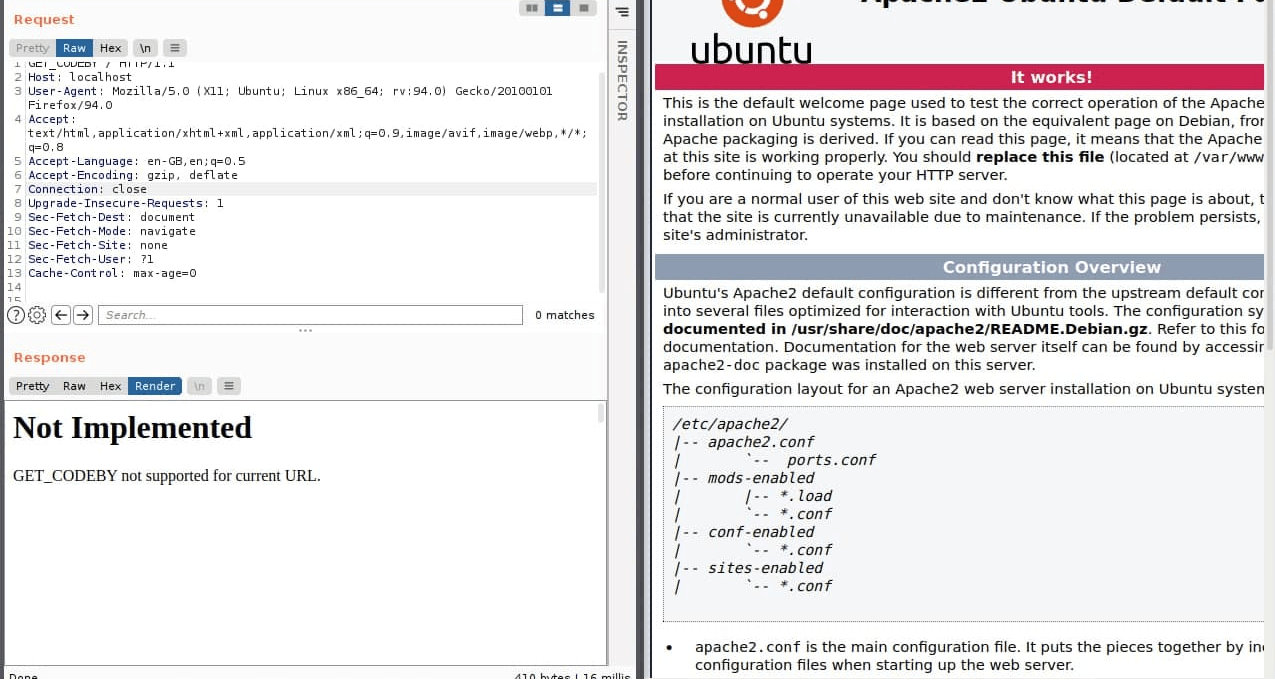This screenshot has height=680, width=1275.
Task: Switch Request view to Hex
Action: [111, 48]
